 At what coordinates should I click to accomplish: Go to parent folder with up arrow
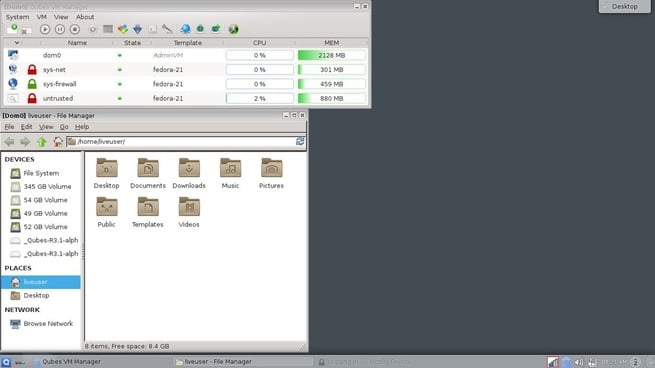pos(41,142)
